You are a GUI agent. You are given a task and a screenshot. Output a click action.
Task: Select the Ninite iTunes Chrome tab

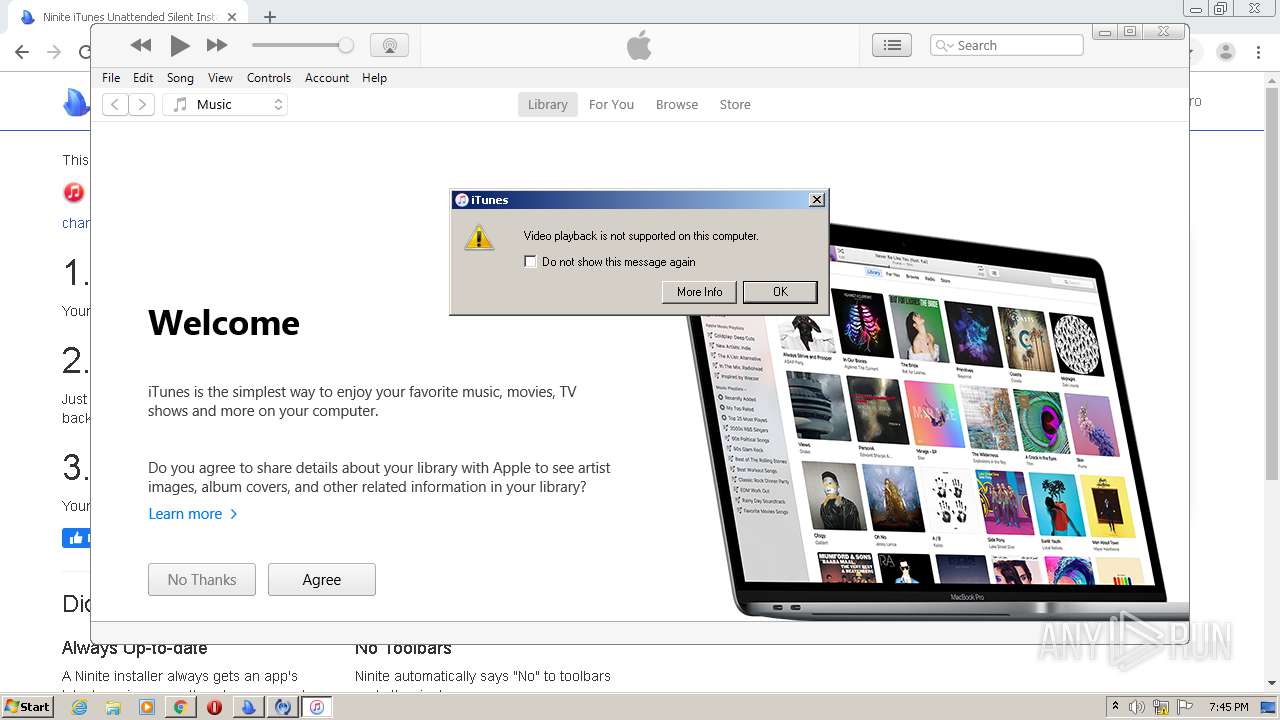(x=130, y=17)
